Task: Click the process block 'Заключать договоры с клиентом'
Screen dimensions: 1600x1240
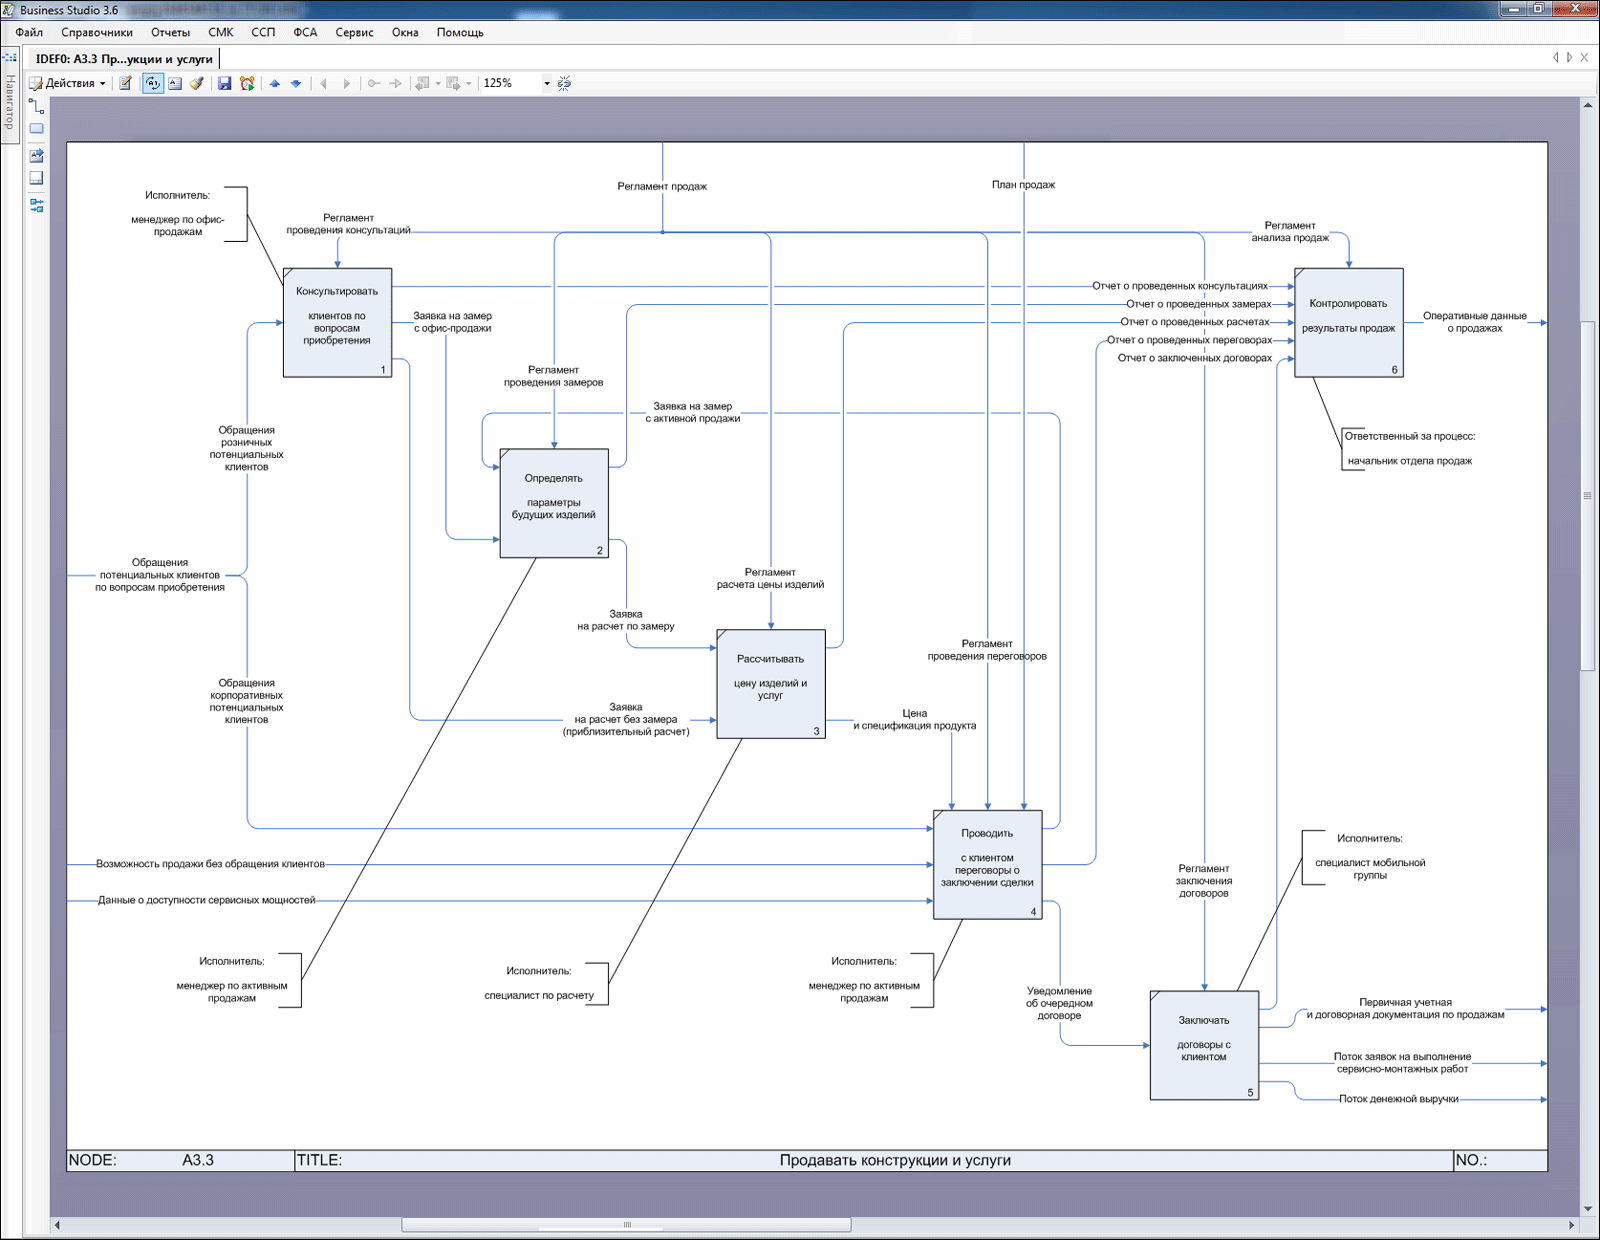Action: [1204, 1045]
